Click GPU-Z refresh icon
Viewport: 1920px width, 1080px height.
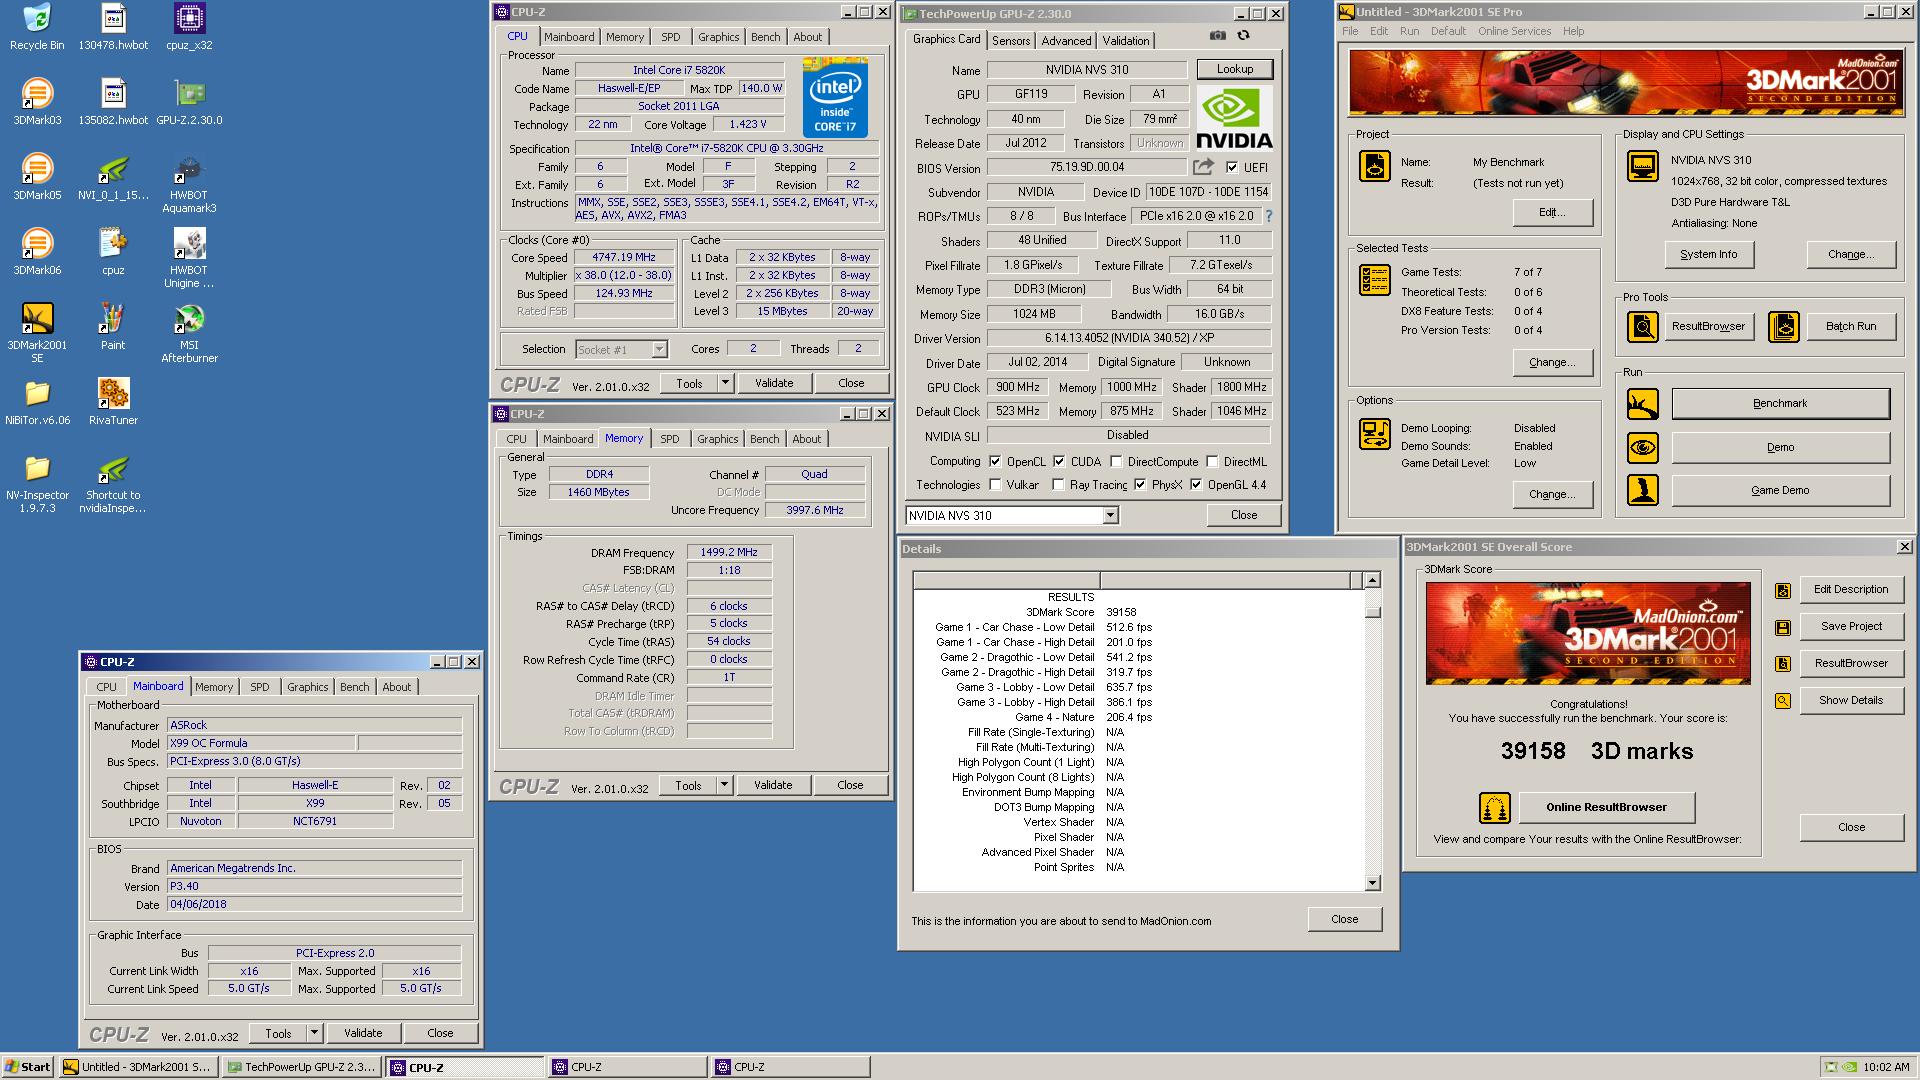1243,35
